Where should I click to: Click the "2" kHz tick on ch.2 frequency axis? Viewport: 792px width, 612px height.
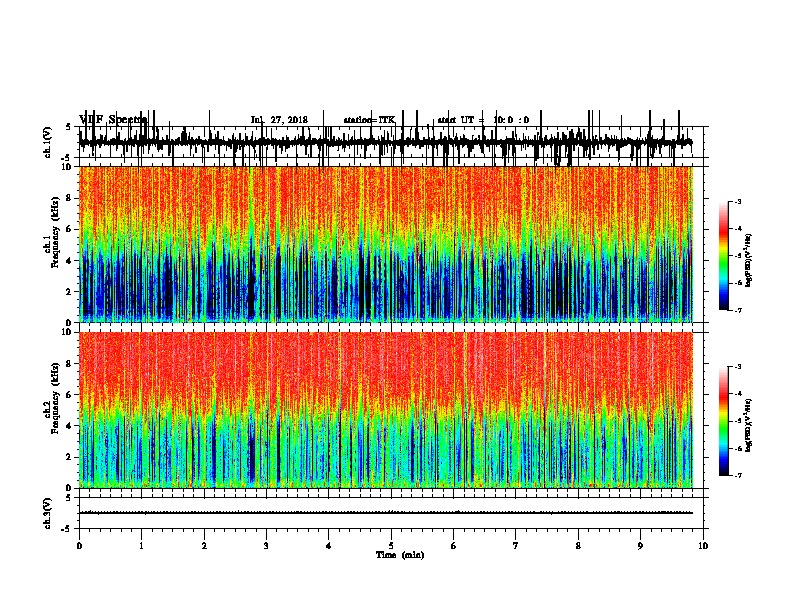click(x=69, y=457)
